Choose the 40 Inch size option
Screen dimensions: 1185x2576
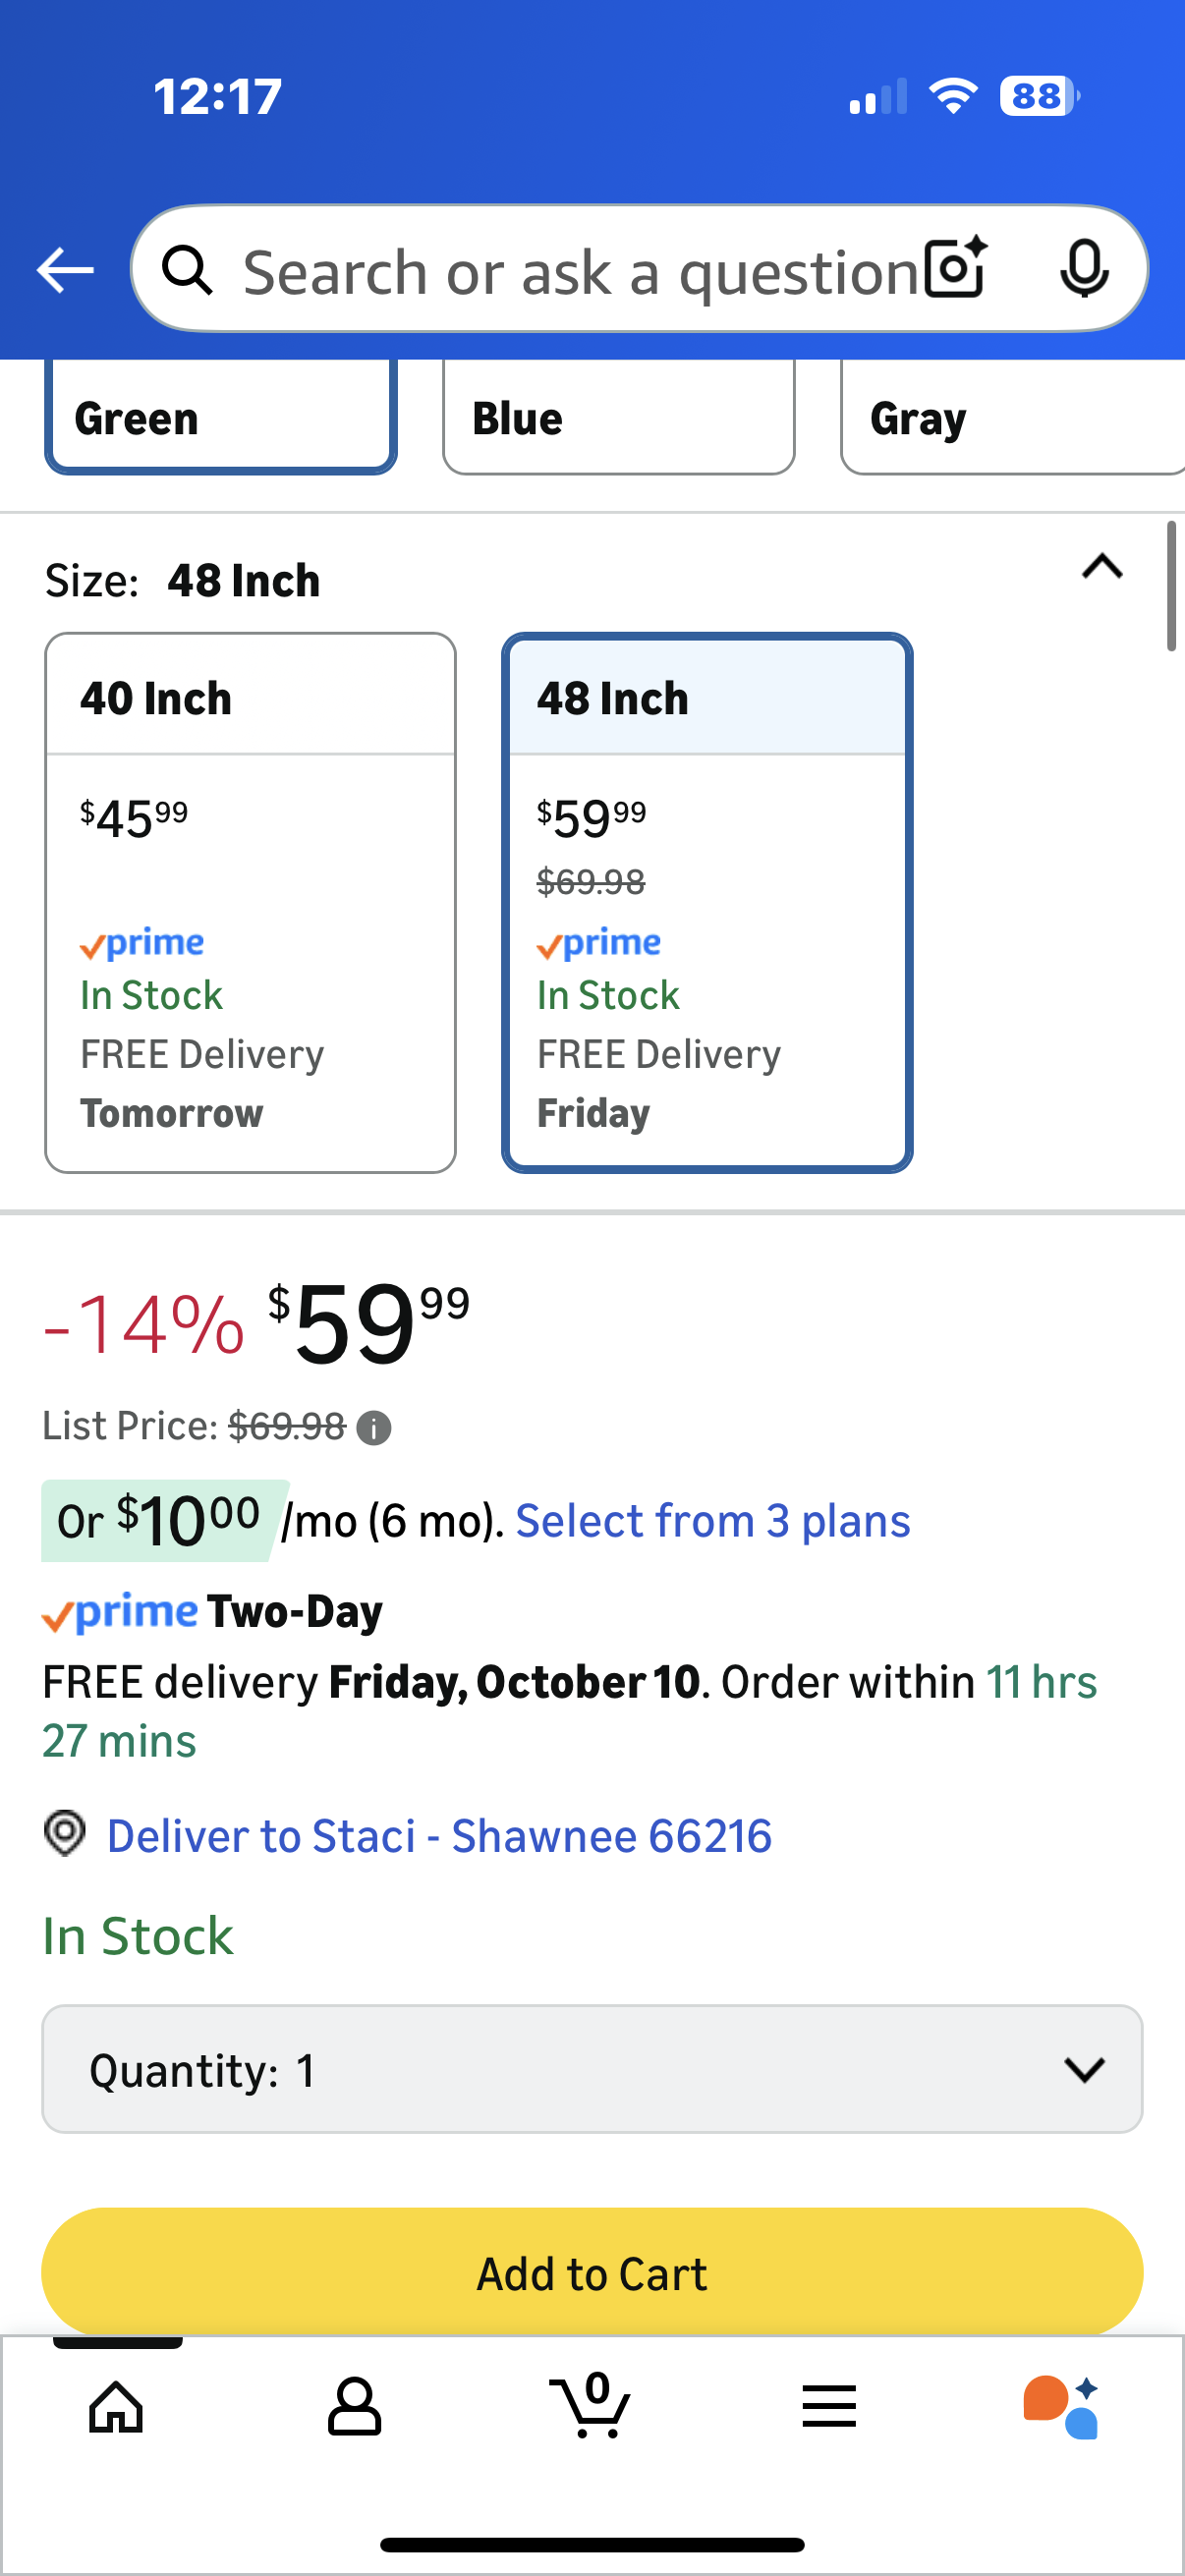point(250,900)
